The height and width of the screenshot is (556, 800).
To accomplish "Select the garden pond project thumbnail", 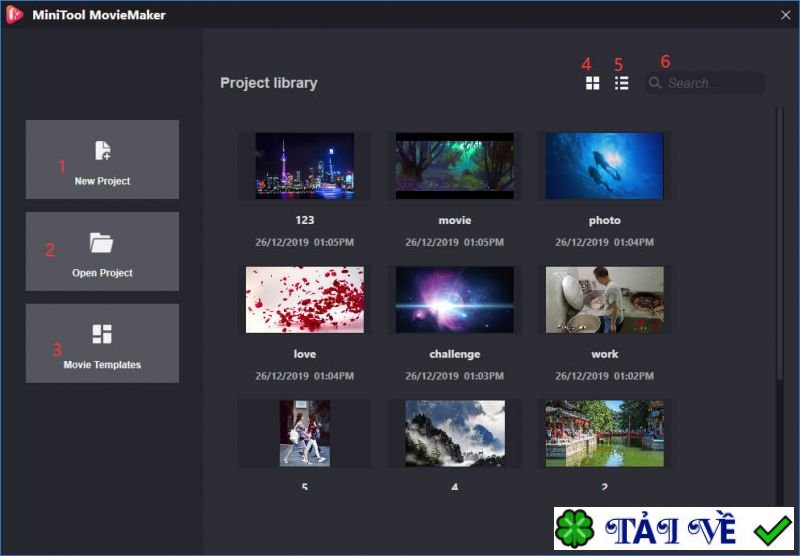I will tap(605, 433).
